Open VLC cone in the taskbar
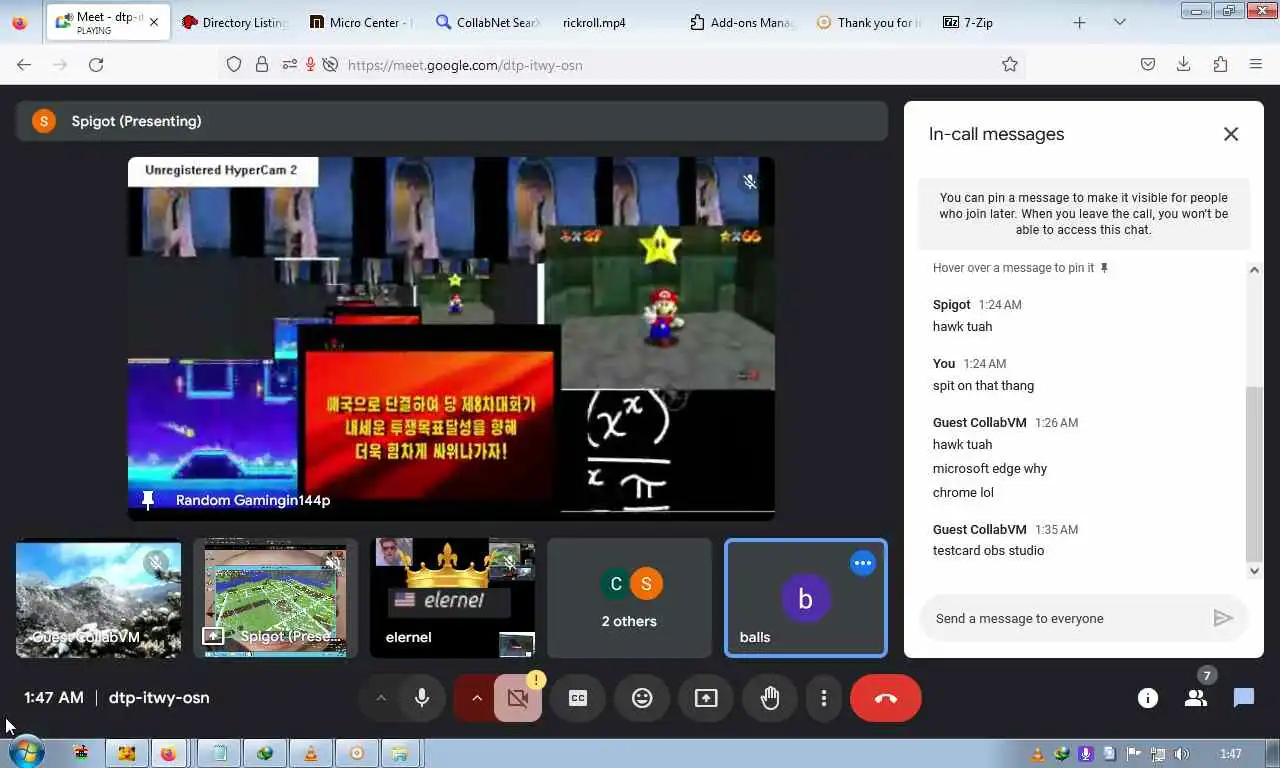The height and width of the screenshot is (768, 1280). pos(311,753)
